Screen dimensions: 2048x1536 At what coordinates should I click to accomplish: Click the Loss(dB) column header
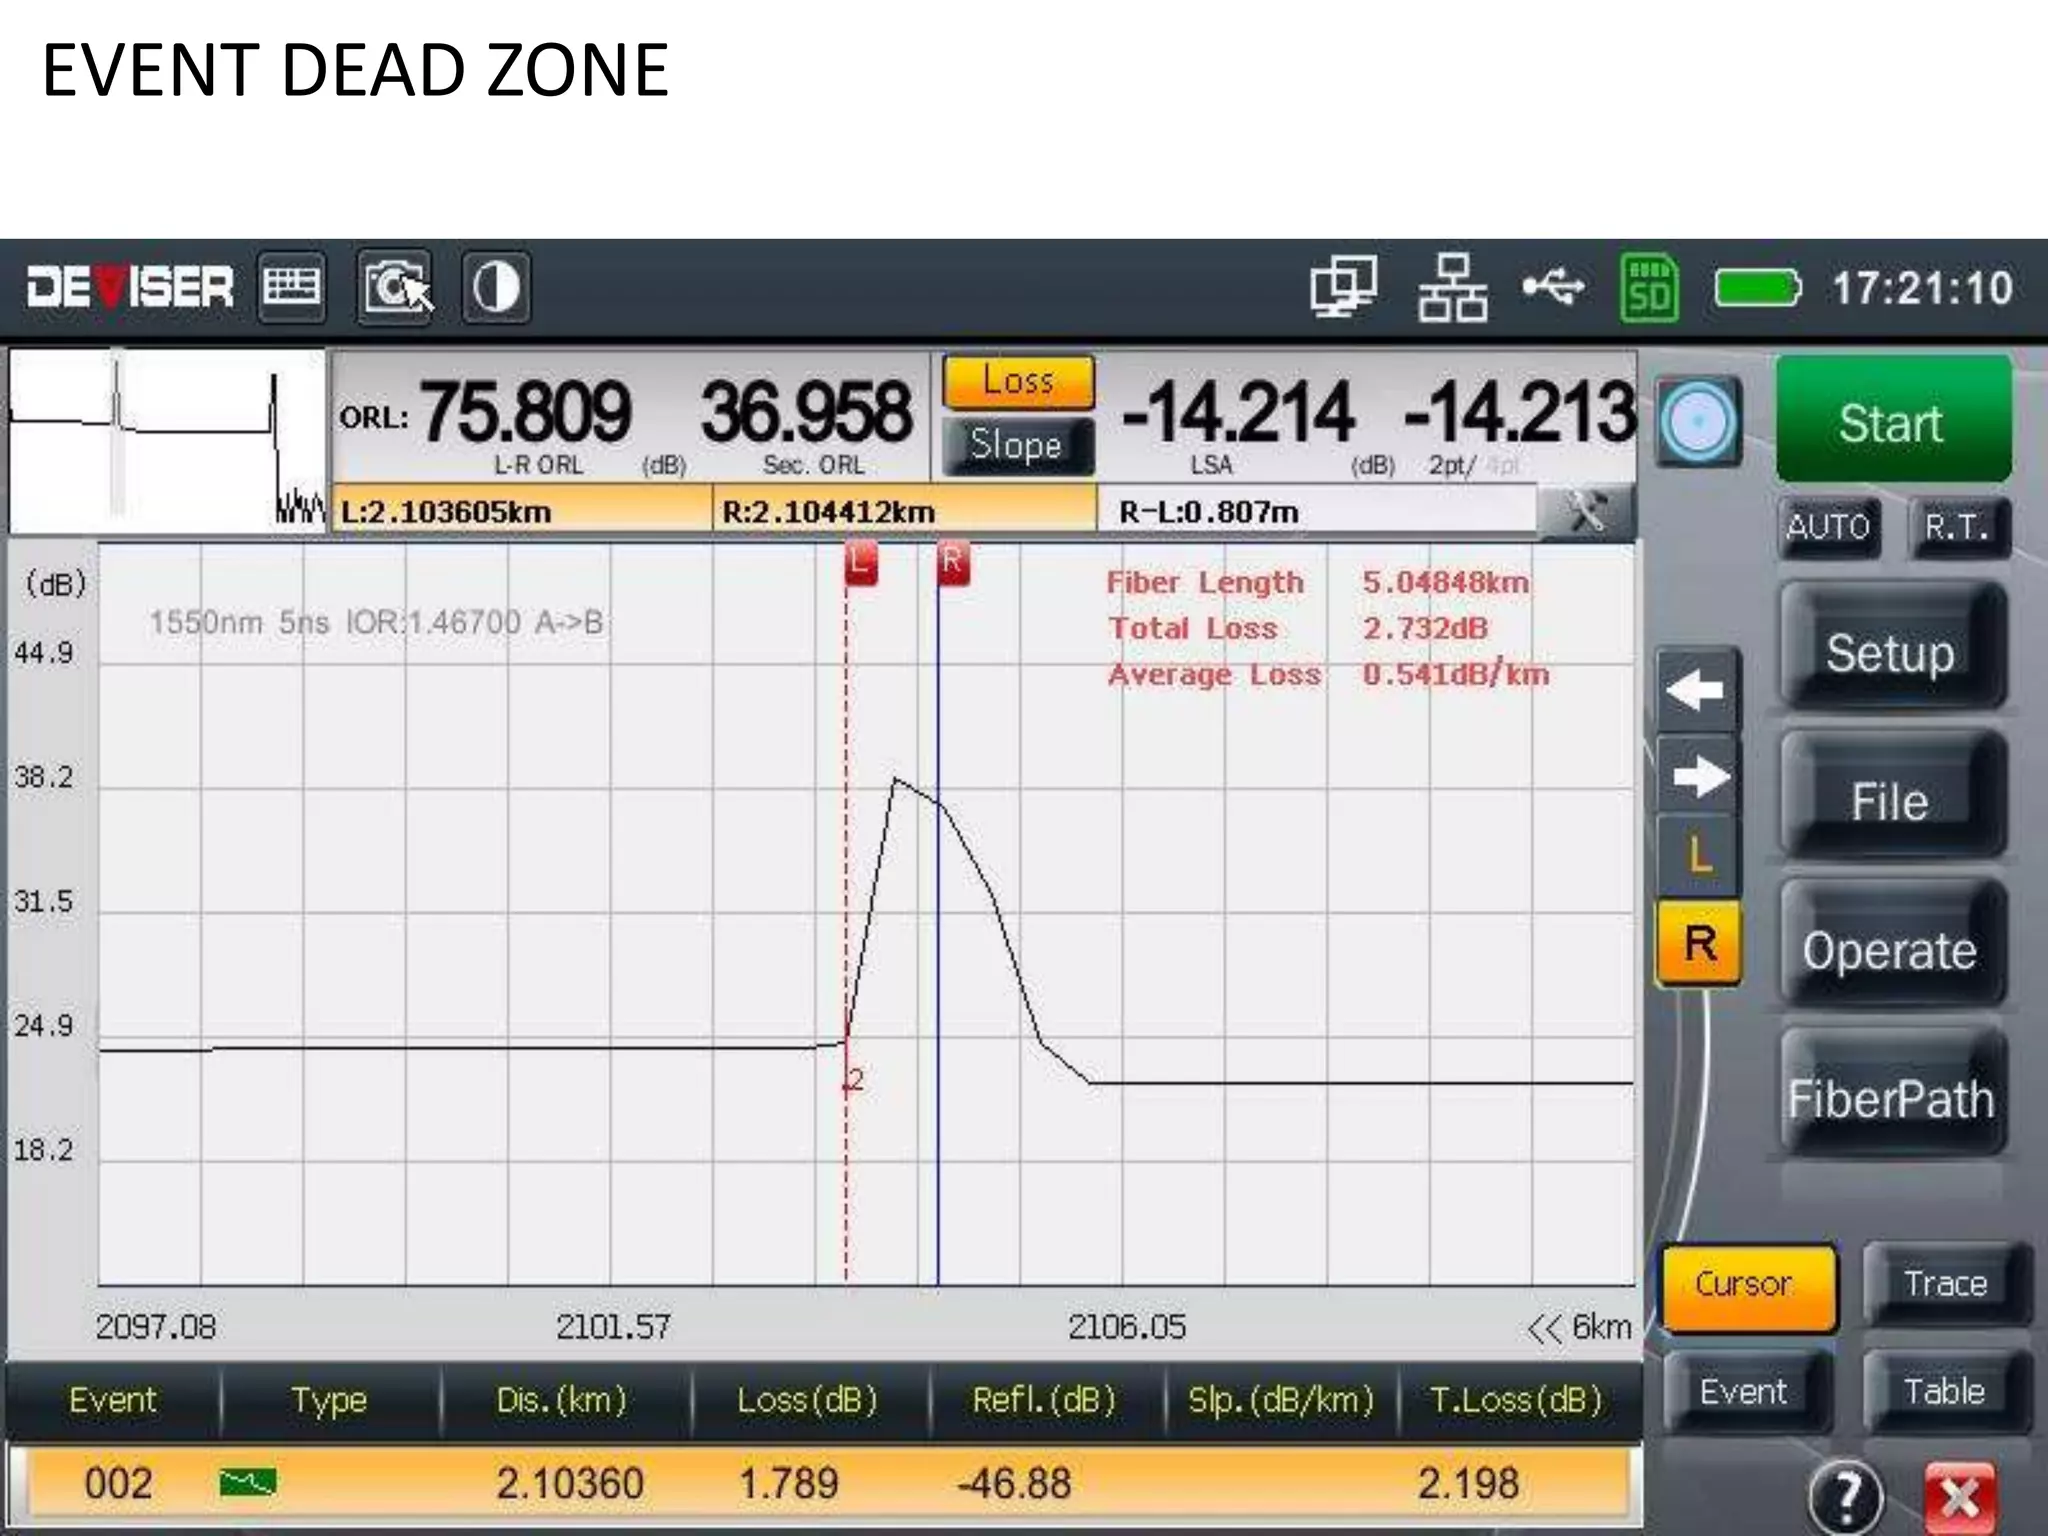click(x=807, y=1400)
